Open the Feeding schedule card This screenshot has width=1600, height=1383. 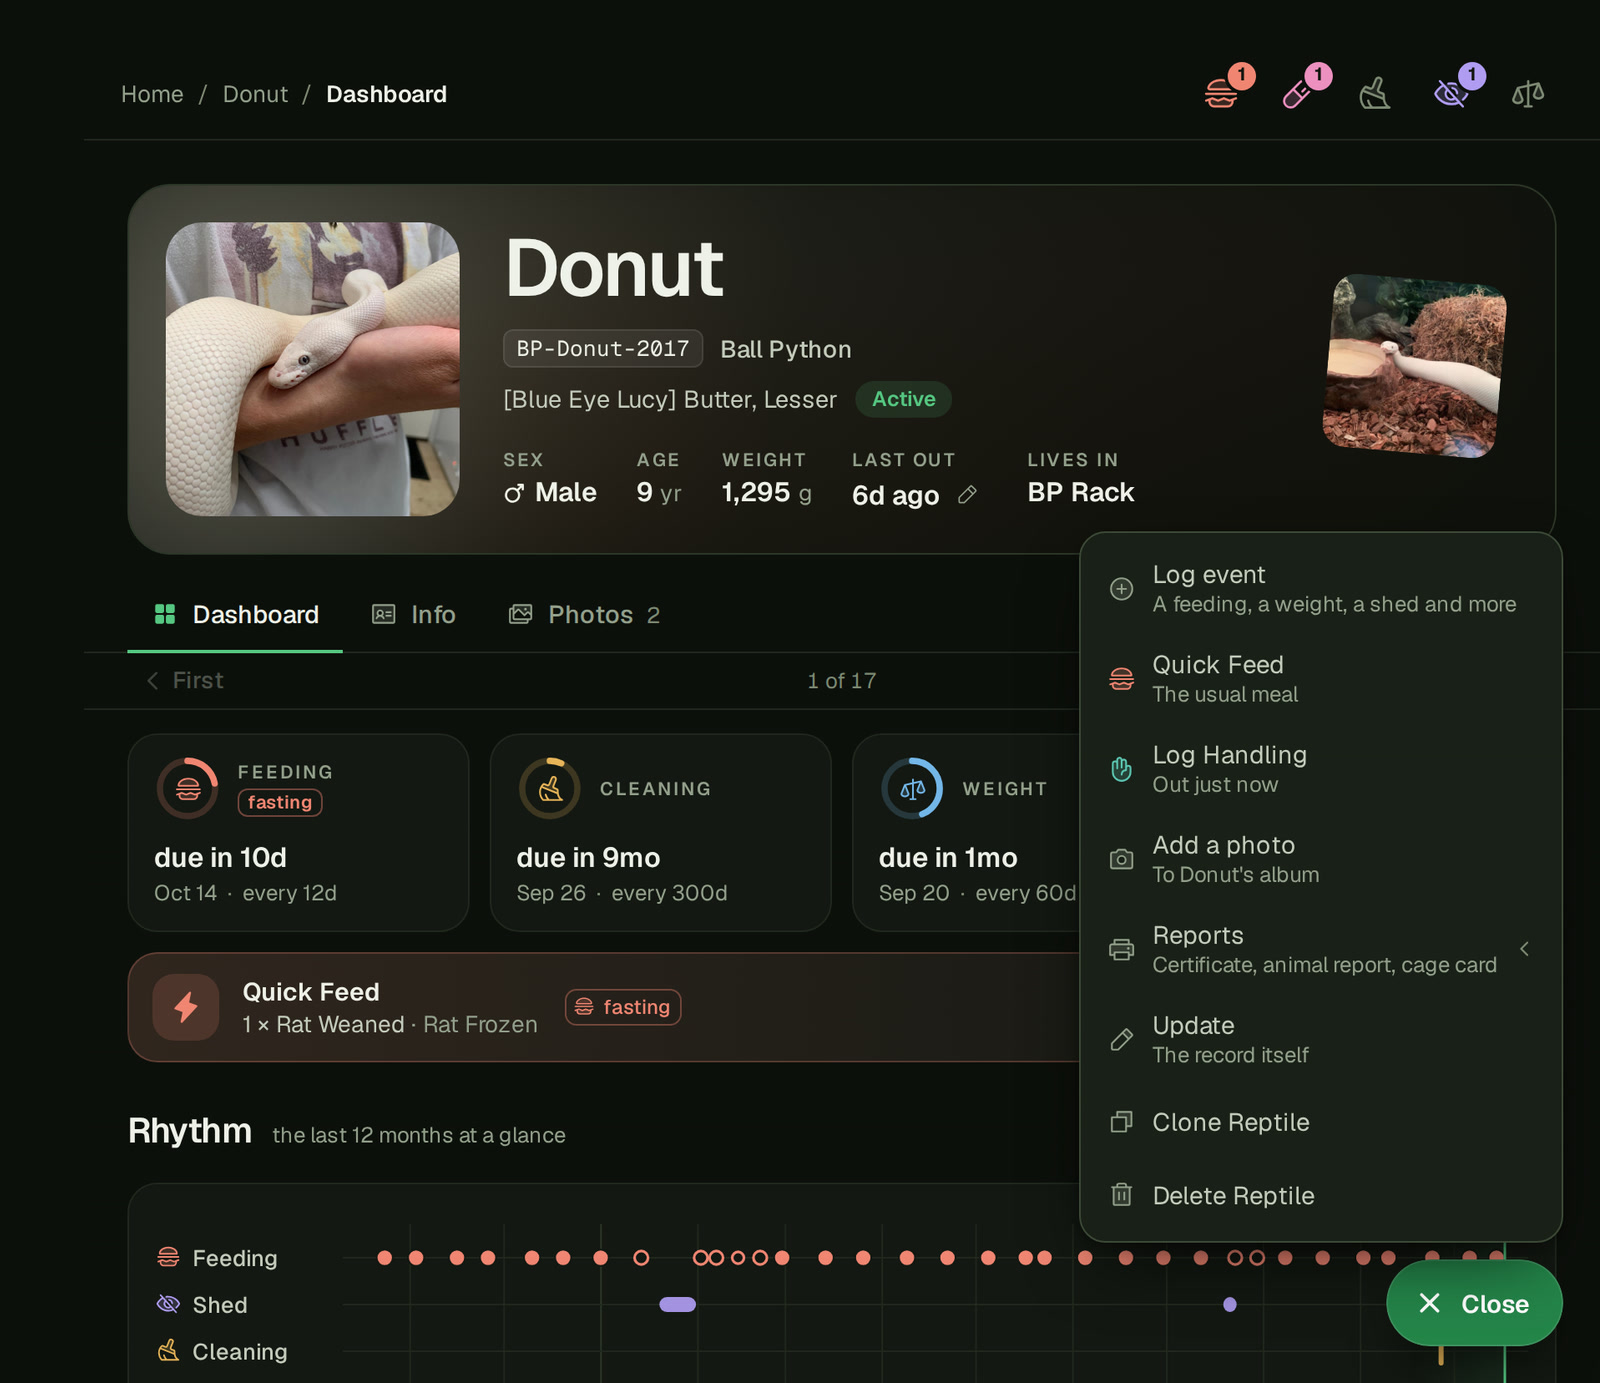pyautogui.click(x=298, y=832)
